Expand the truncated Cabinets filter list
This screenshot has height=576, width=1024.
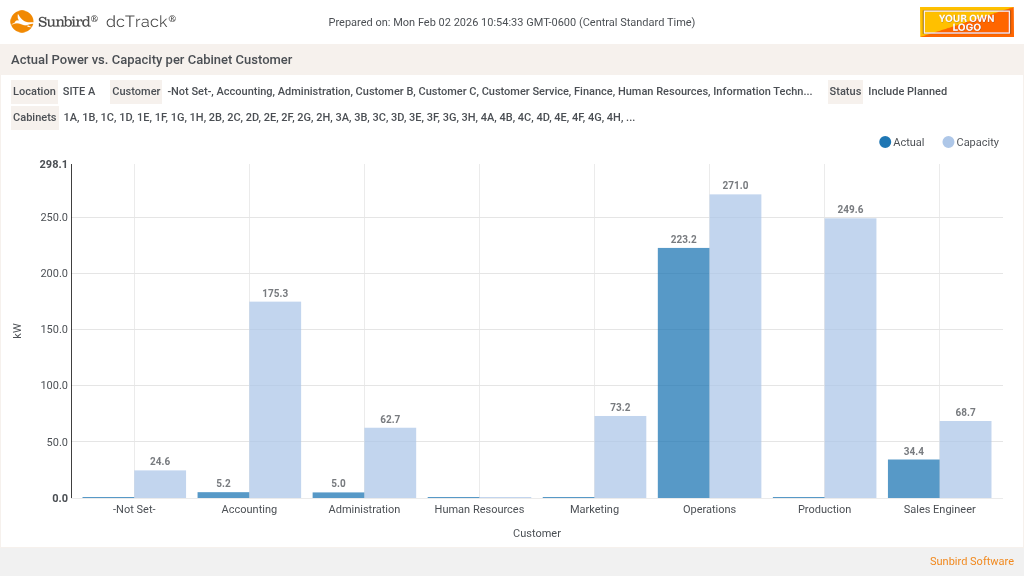pyautogui.click(x=349, y=117)
